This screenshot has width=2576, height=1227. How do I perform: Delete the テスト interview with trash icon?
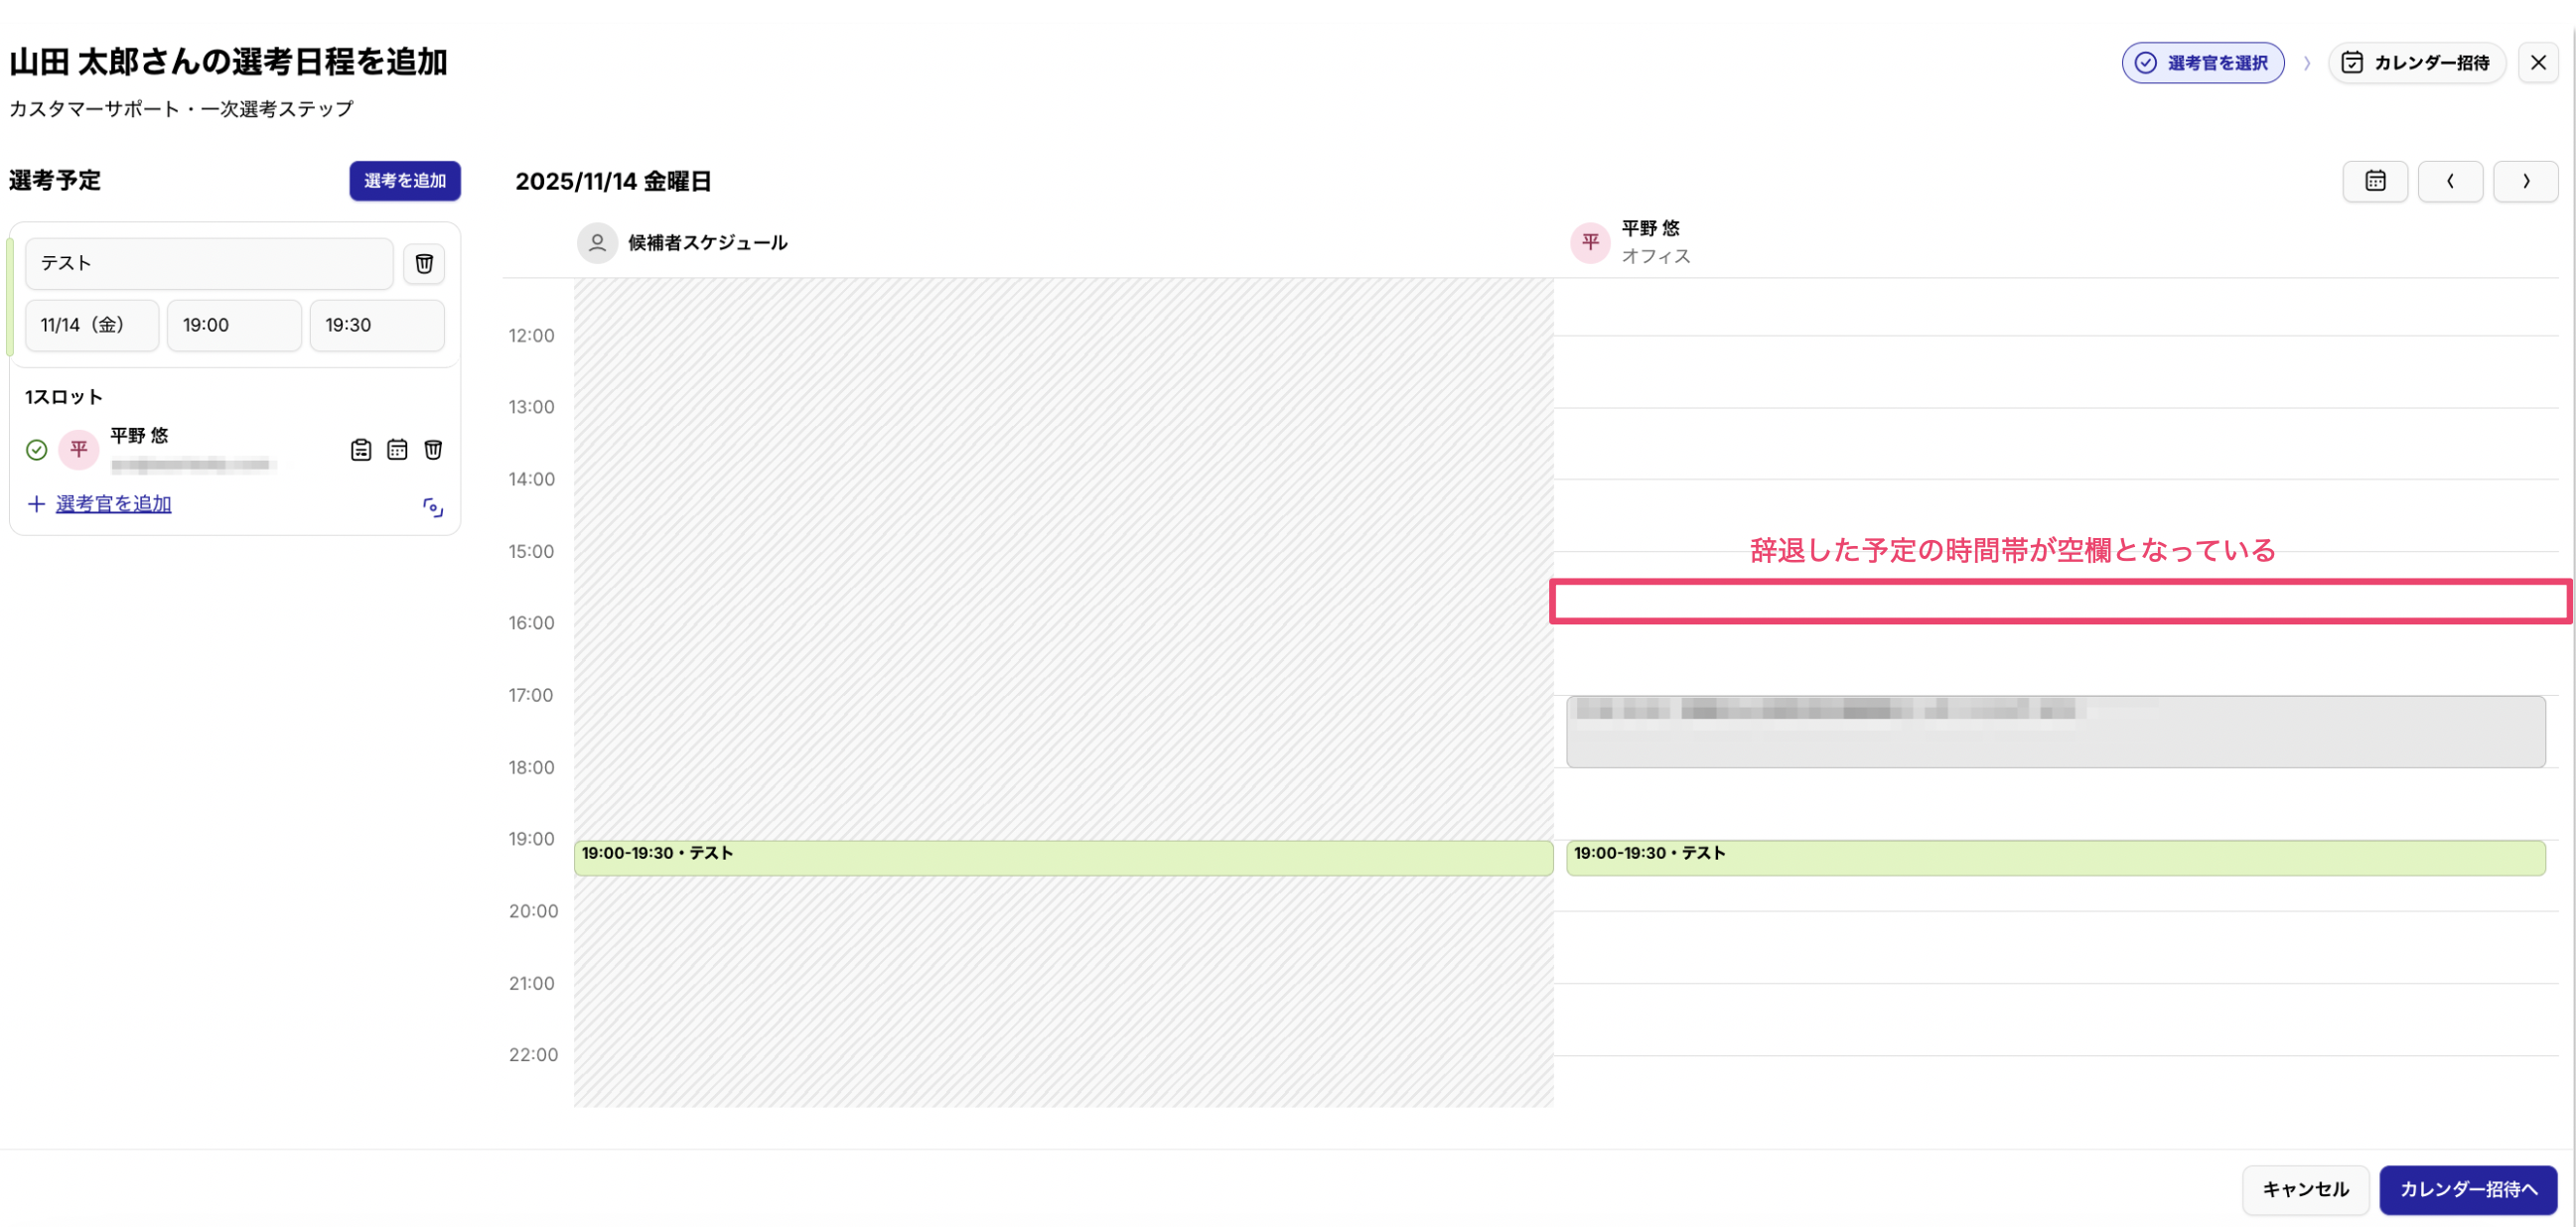[424, 264]
